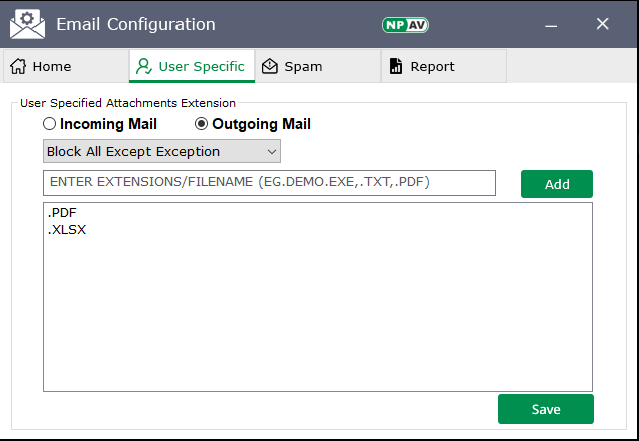Close the Email Configuration window
639x441 pixels.
pos(602,24)
